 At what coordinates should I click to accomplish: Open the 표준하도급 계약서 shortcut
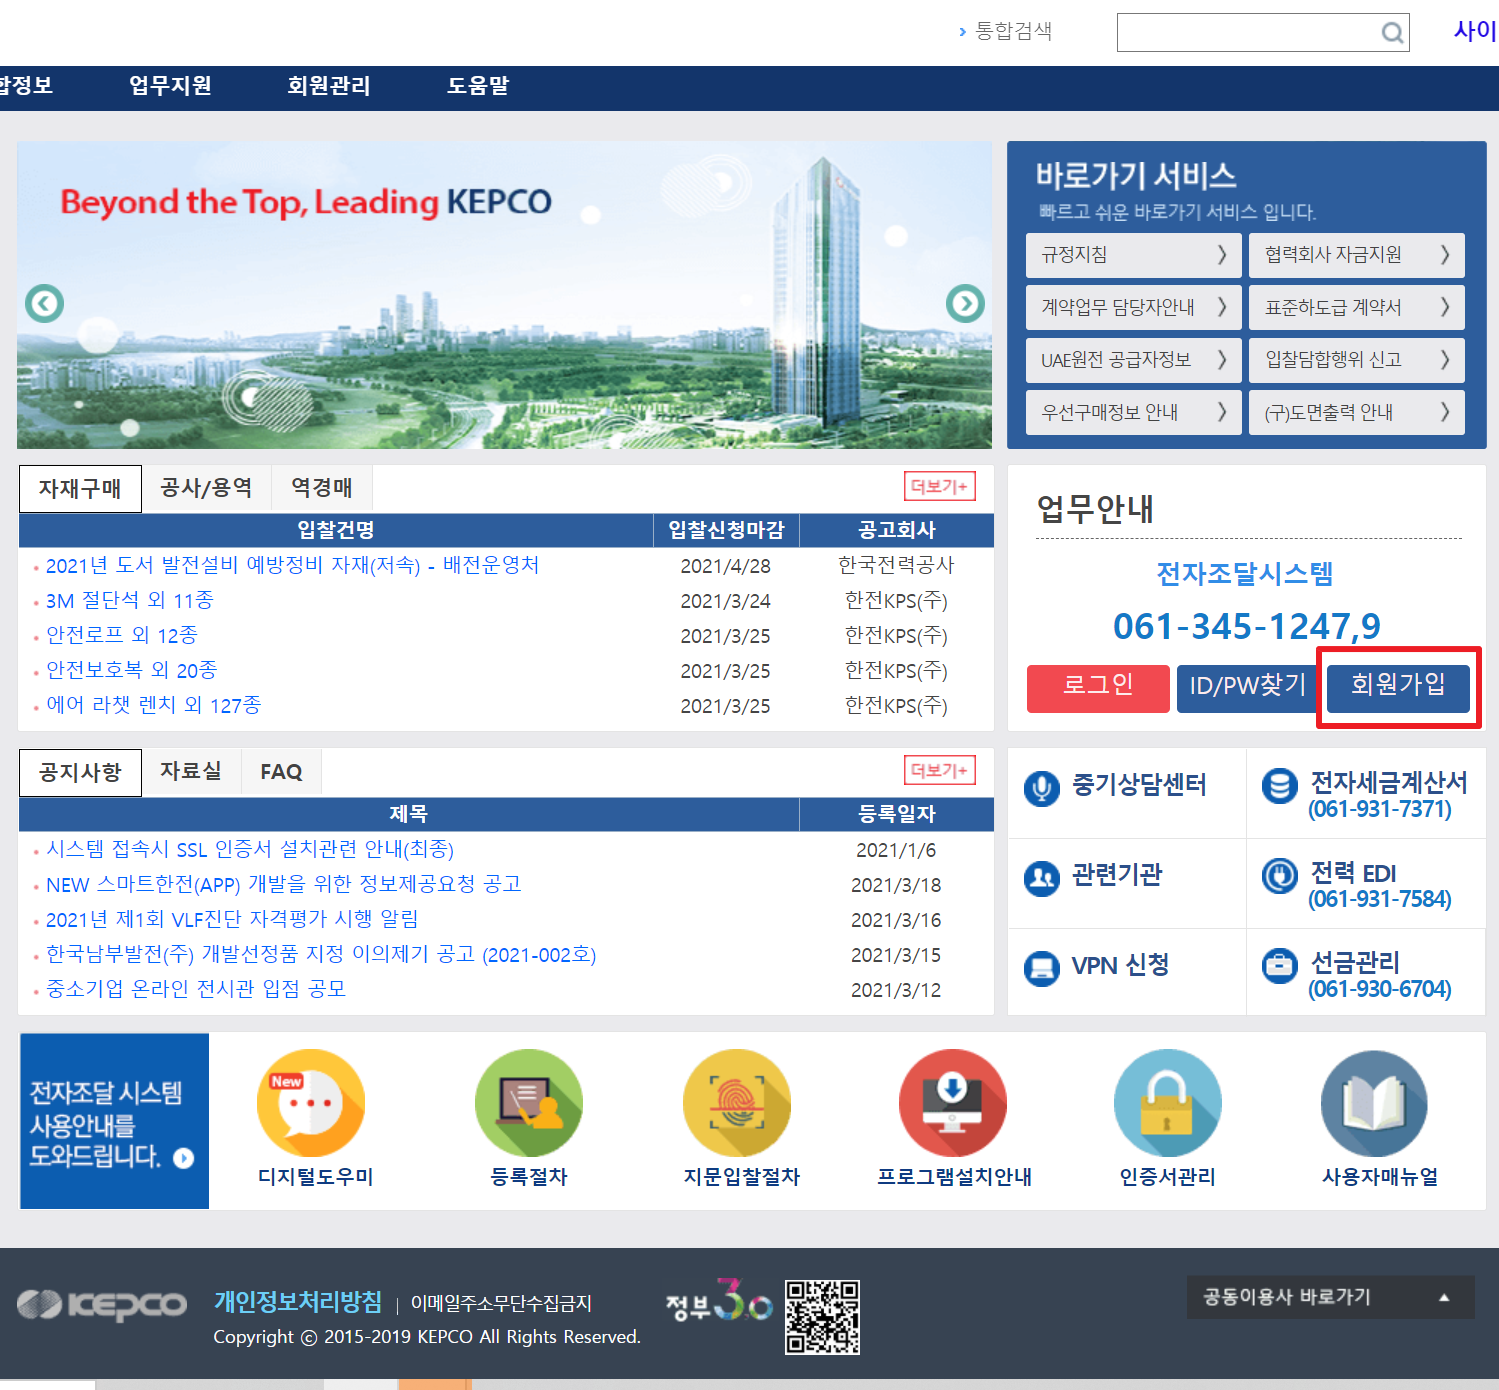pyautogui.click(x=1356, y=307)
